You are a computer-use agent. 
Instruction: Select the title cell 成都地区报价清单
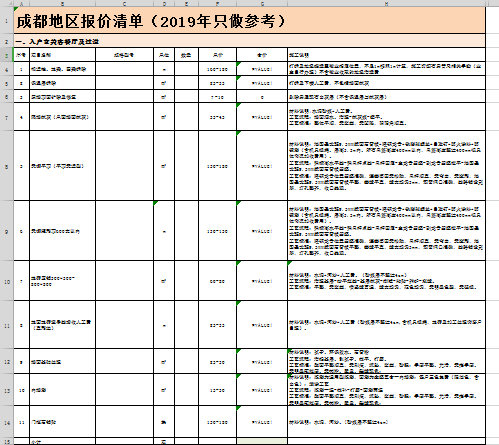coord(249,21)
